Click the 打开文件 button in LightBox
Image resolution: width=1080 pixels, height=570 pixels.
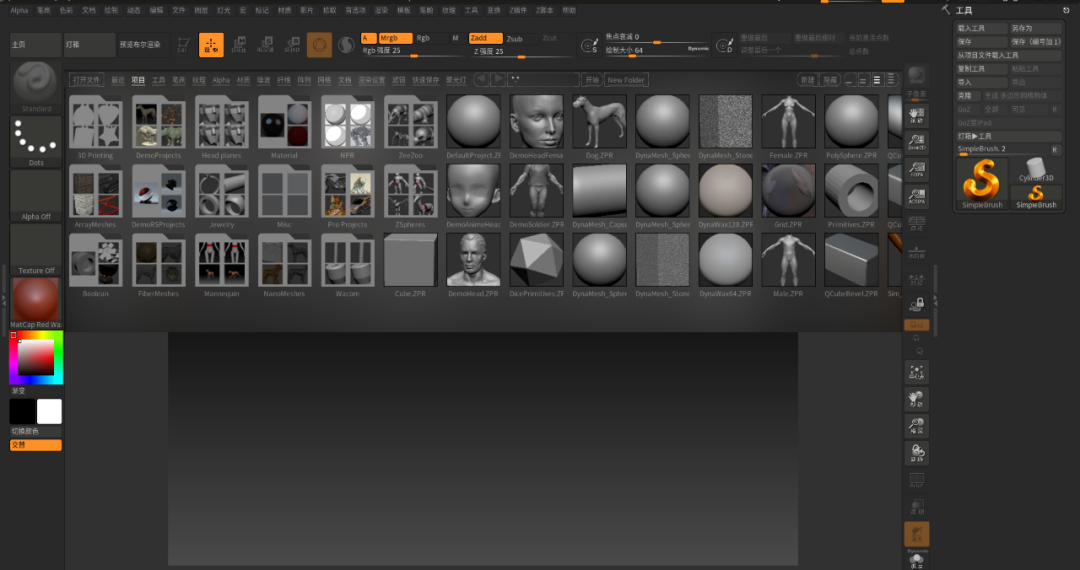(87, 80)
